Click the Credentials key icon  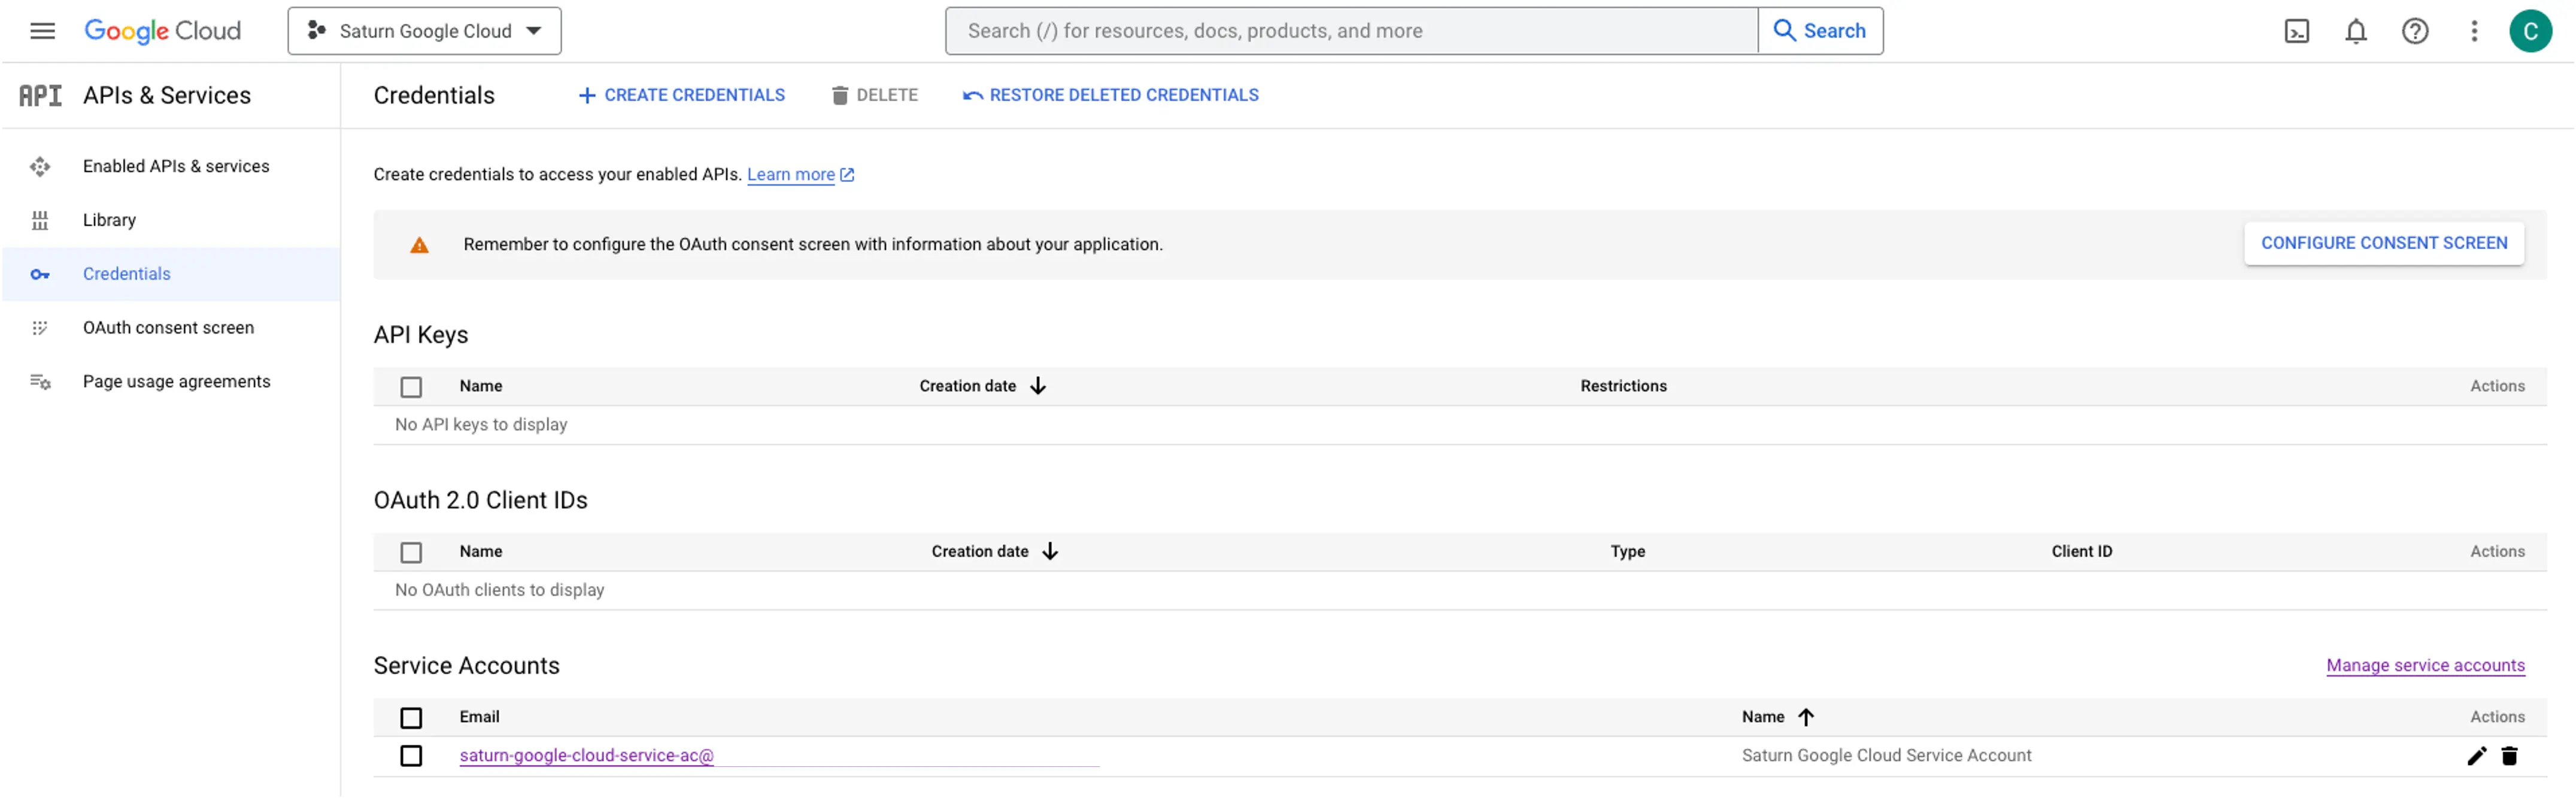[x=40, y=274]
